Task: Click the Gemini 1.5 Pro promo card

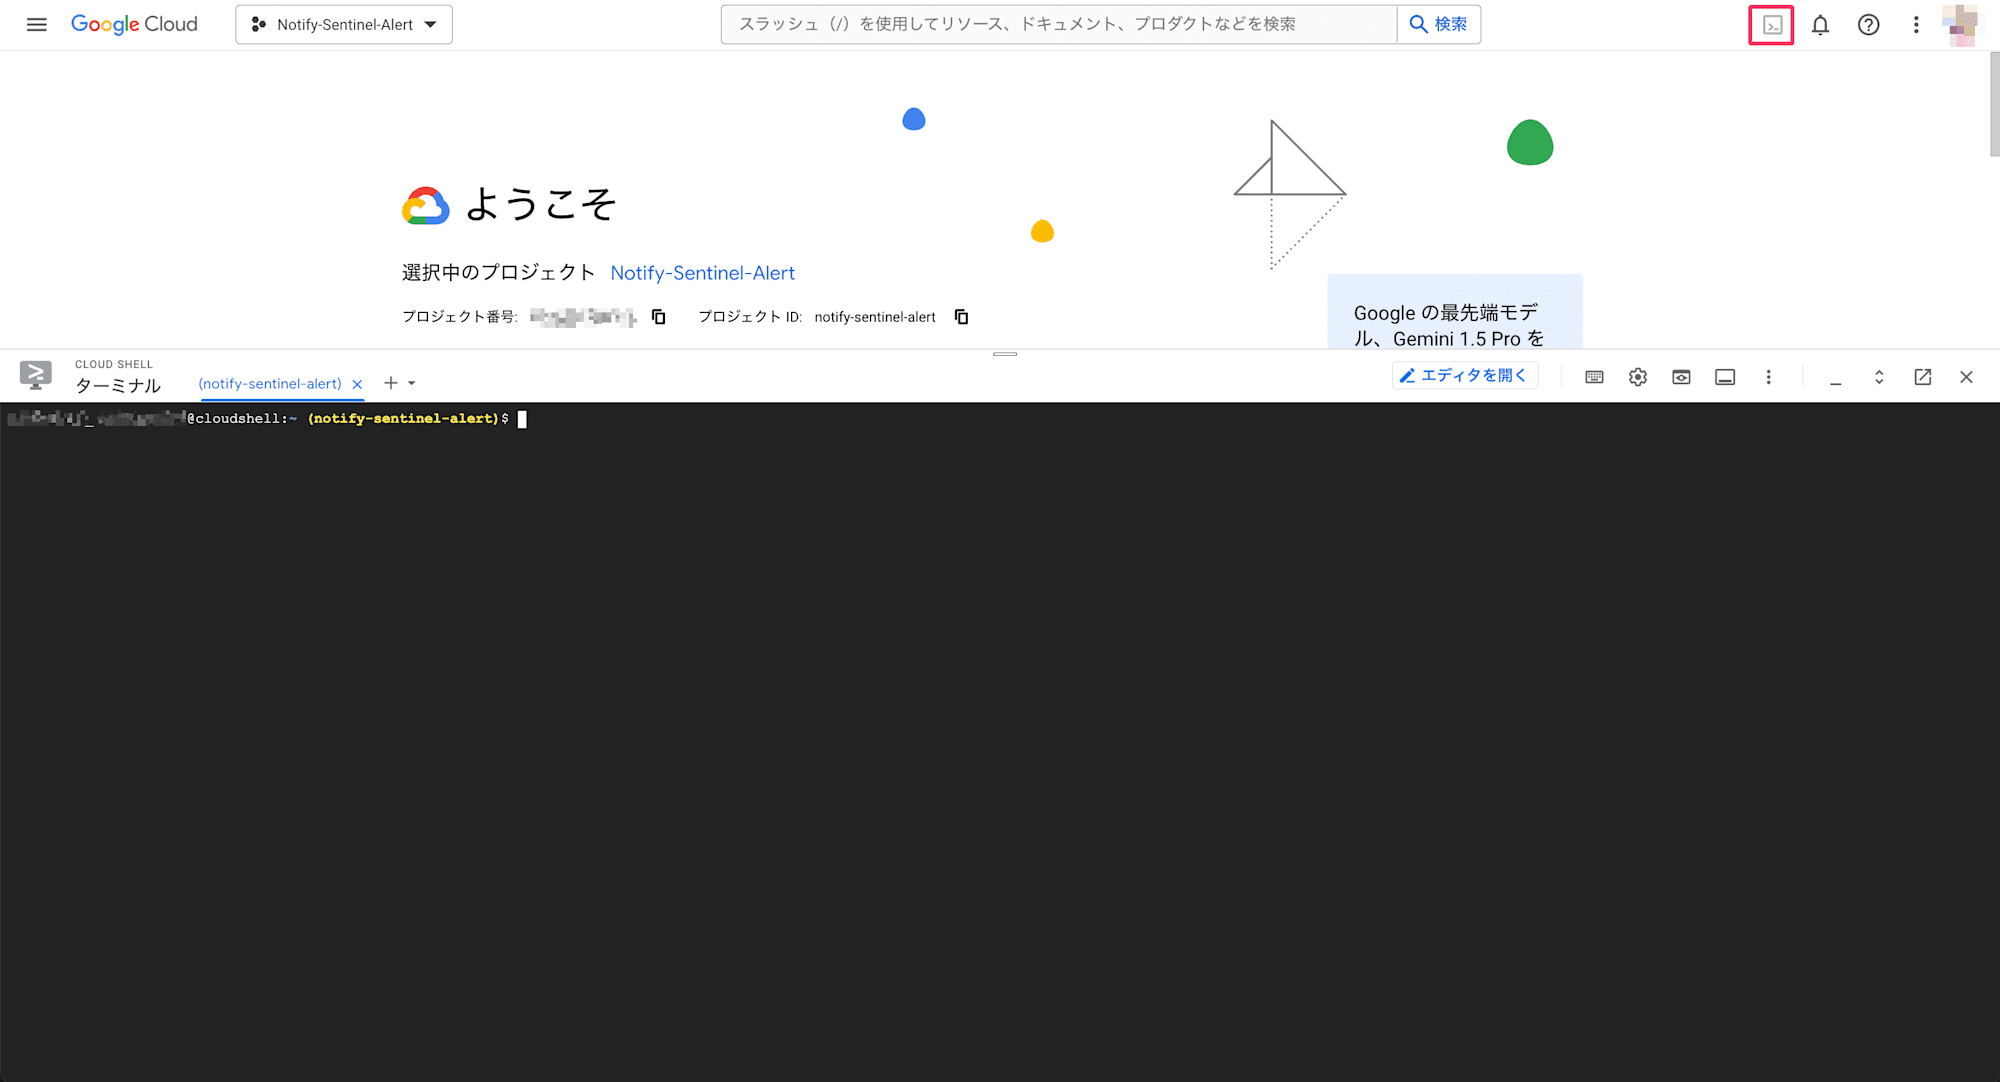Action: pyautogui.click(x=1454, y=312)
